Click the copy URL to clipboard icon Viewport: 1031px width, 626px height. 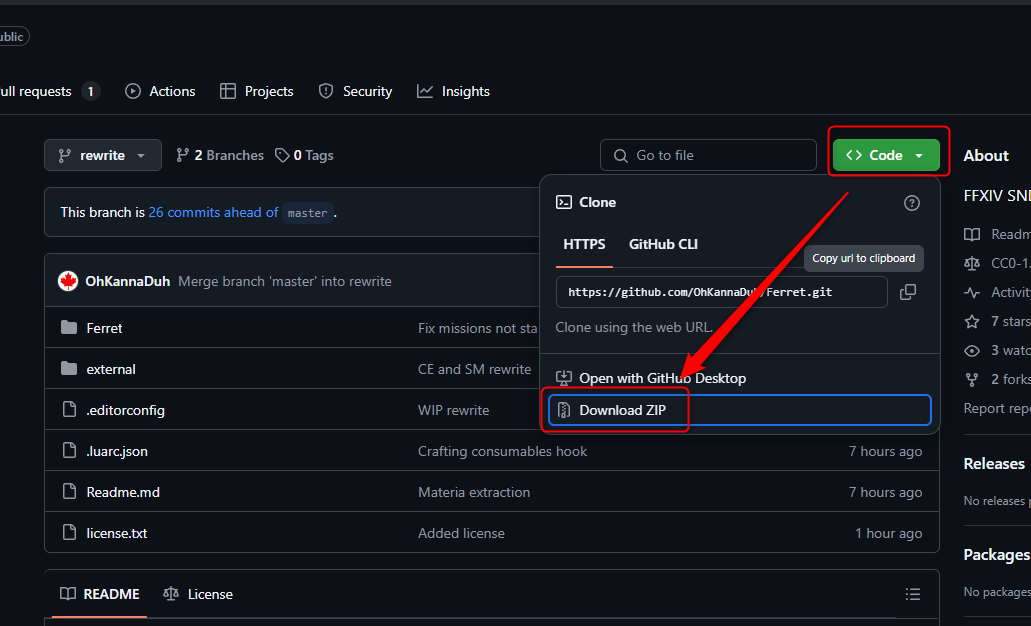(x=908, y=292)
